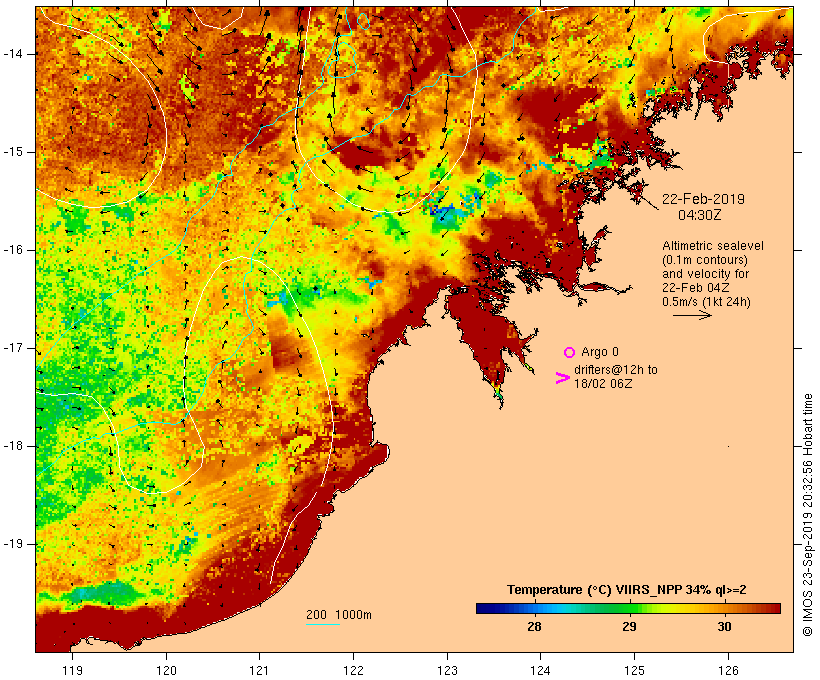Click the 119 longitude axis label
This screenshot has width=820, height=680.
point(72,670)
